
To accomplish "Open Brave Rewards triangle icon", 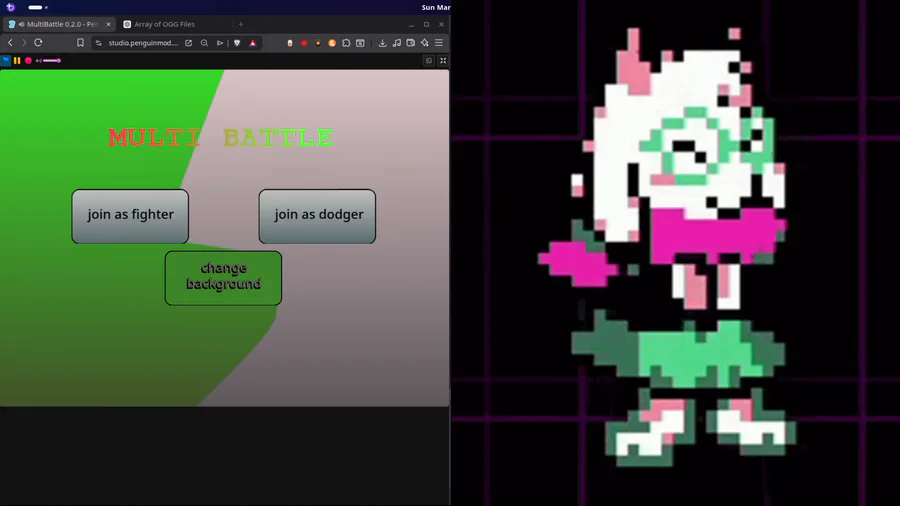I will click(x=253, y=43).
